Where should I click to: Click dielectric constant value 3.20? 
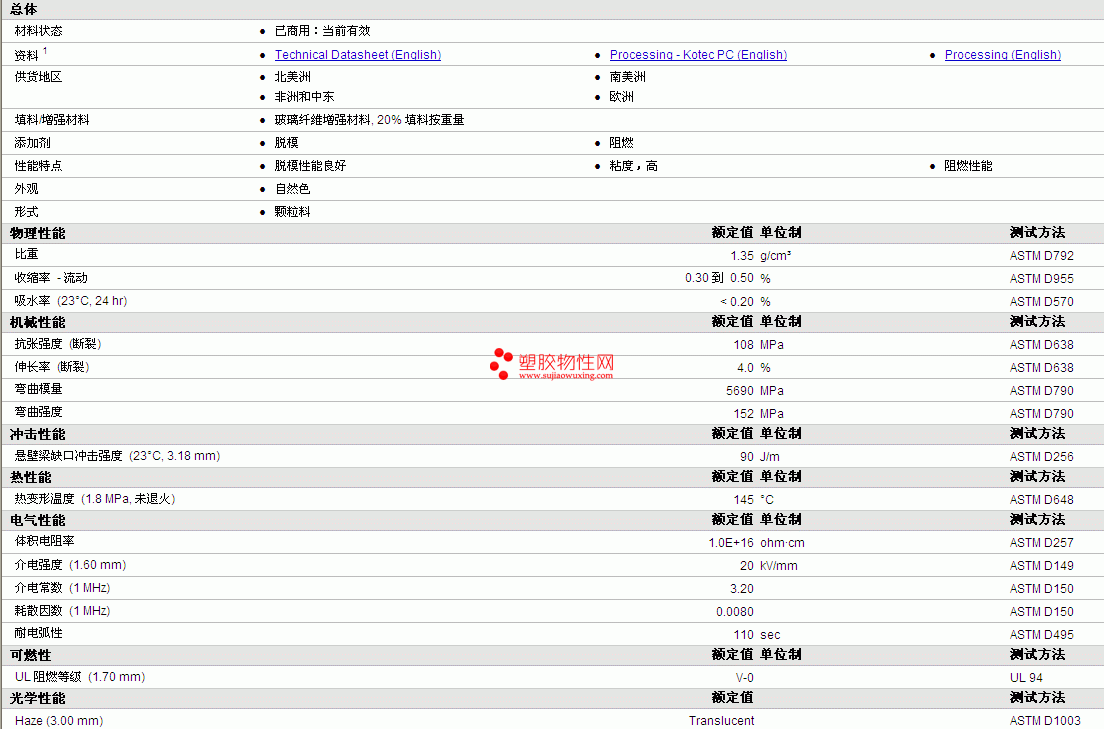coord(742,588)
